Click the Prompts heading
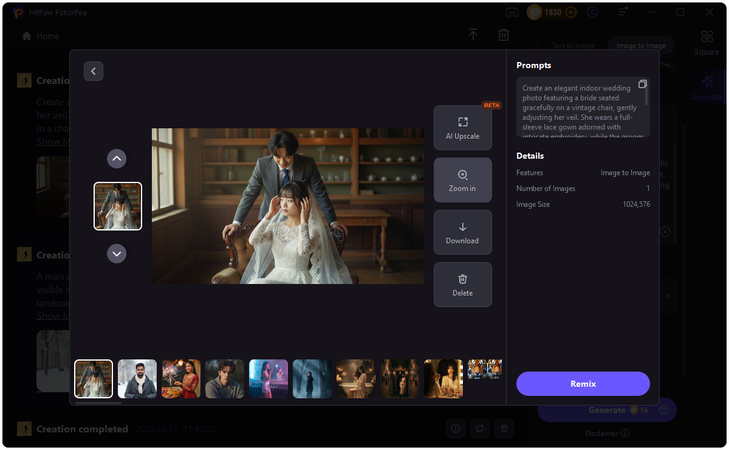The width and height of the screenshot is (729, 450). pos(534,65)
